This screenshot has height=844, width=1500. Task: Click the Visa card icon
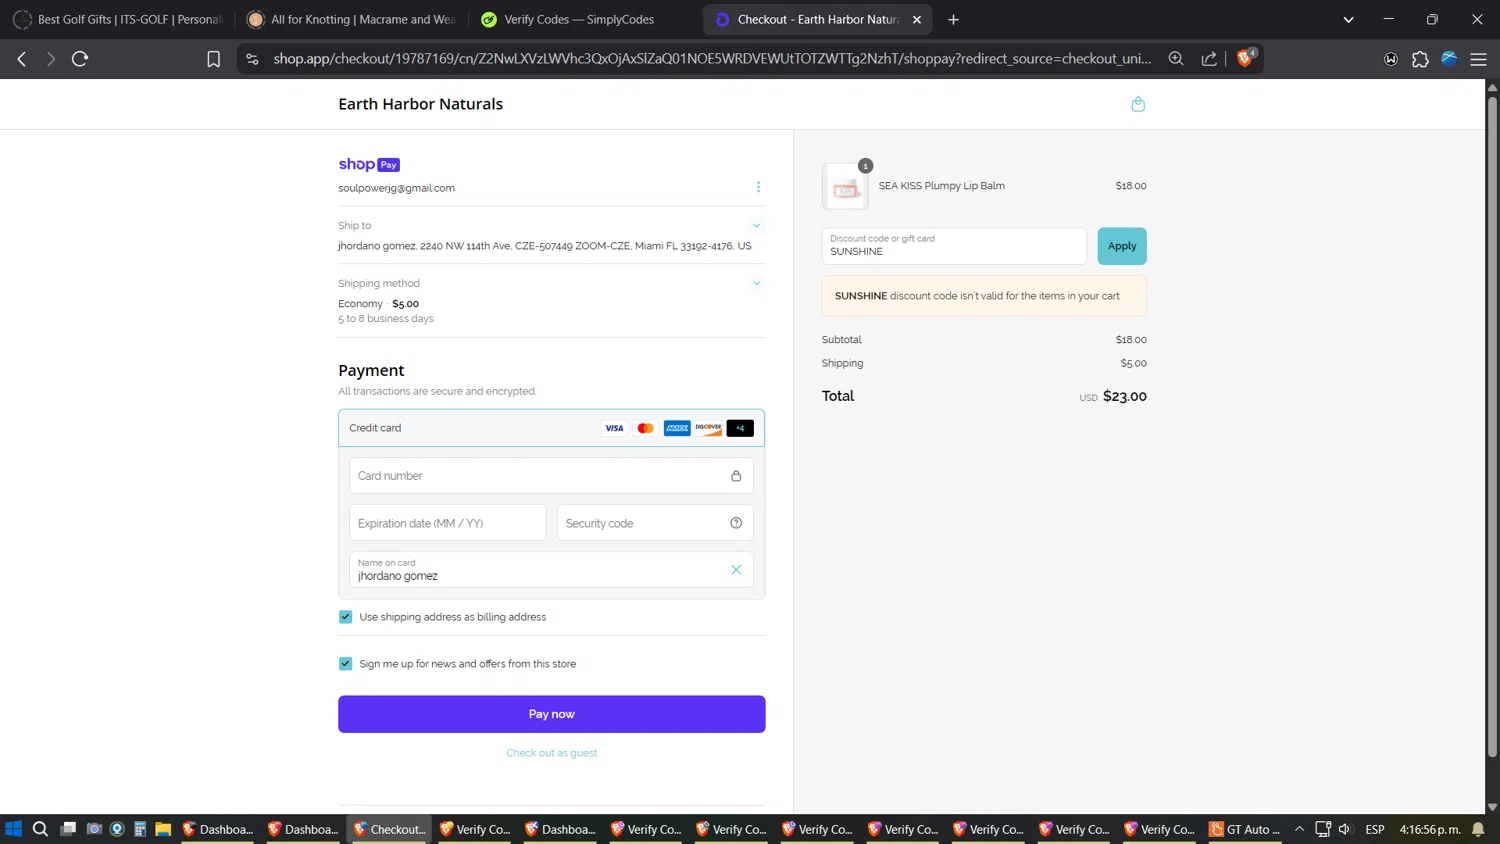[x=614, y=428]
